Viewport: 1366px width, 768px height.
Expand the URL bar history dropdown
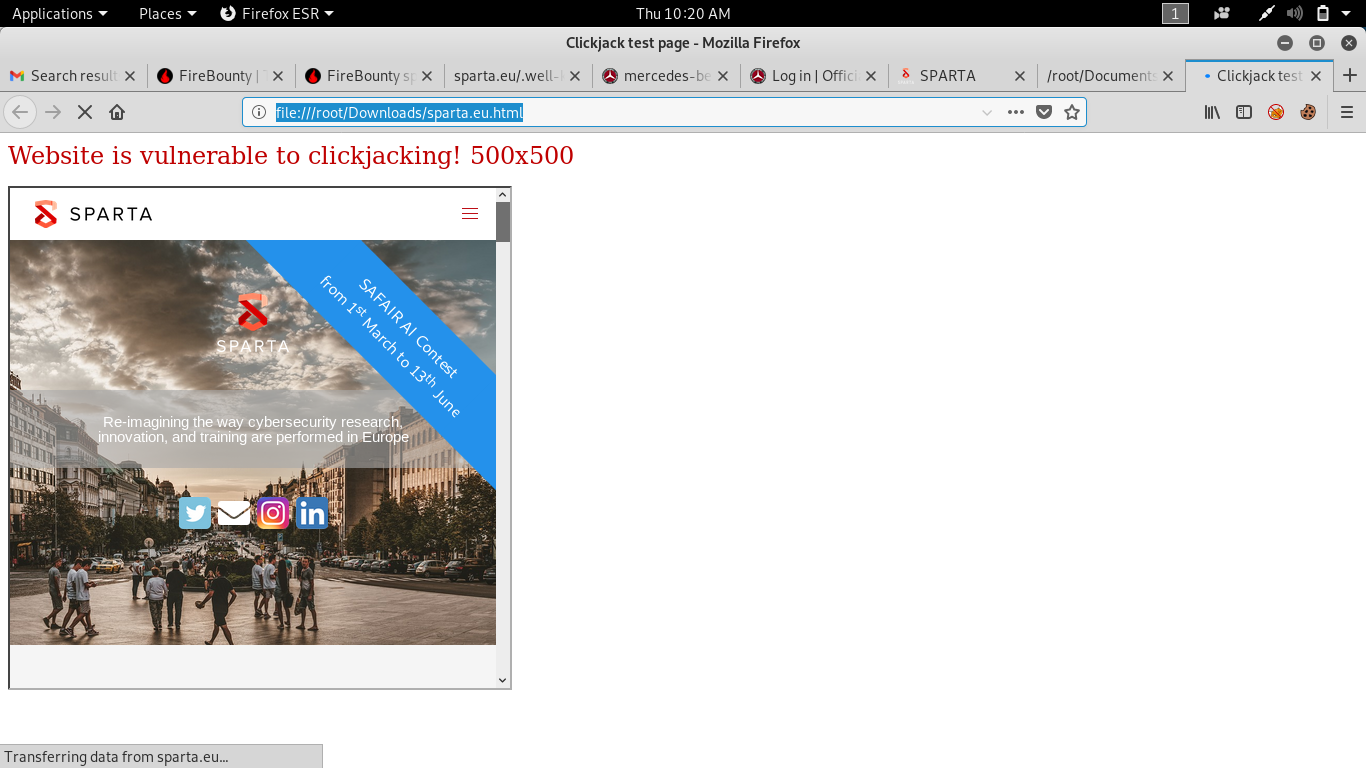click(x=987, y=112)
